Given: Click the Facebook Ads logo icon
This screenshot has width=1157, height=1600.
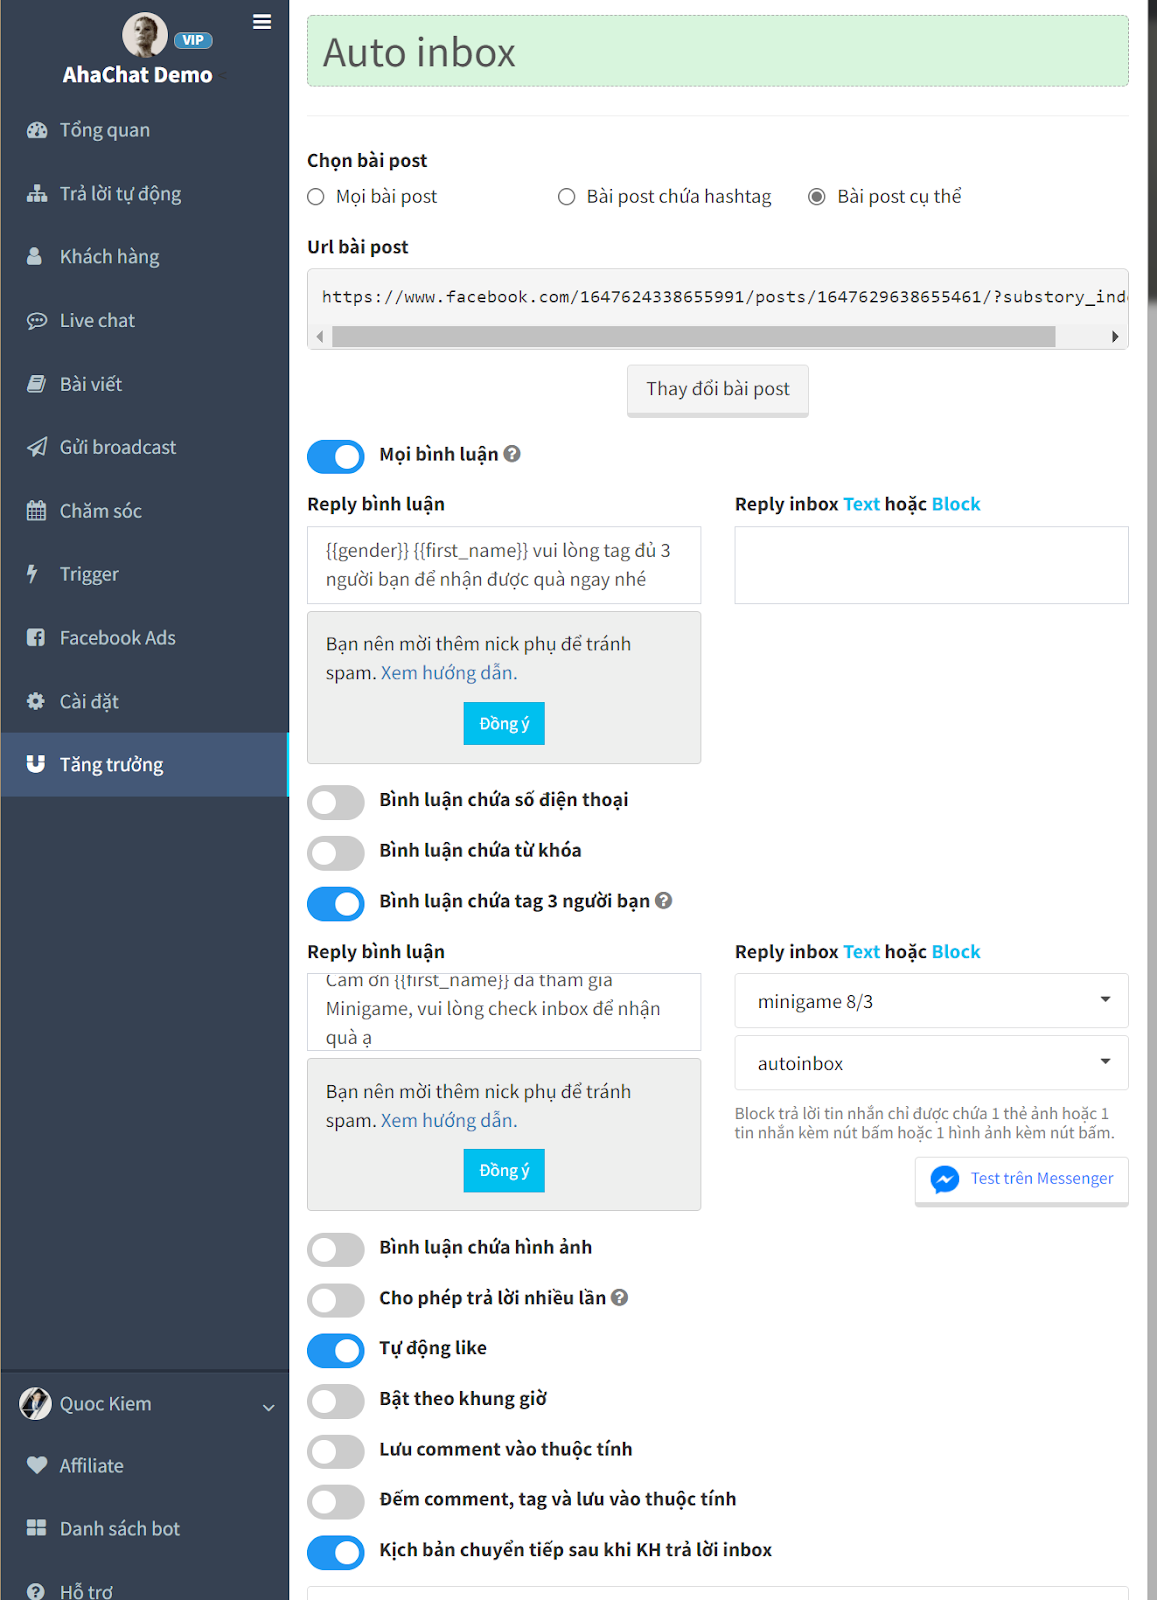Looking at the screenshot, I should click(x=36, y=638).
